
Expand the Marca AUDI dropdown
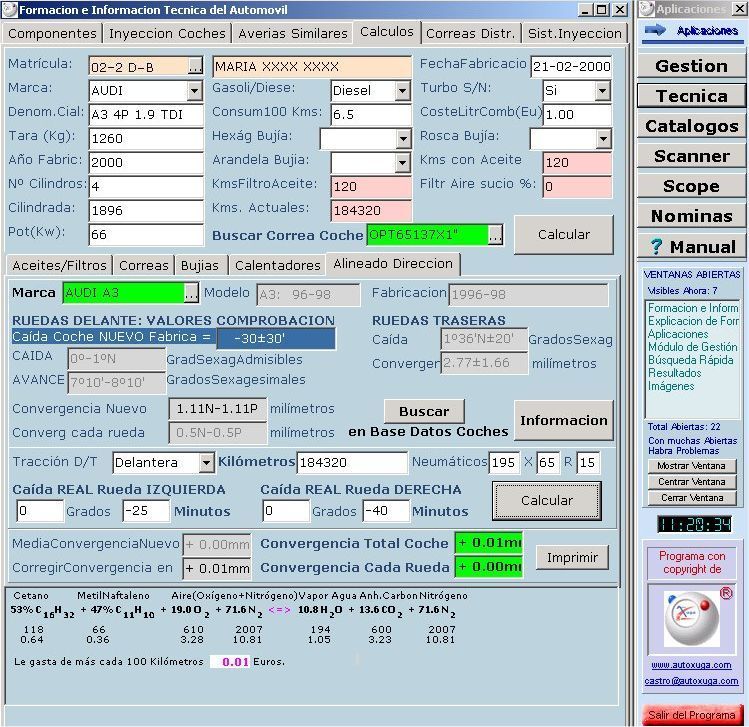(x=194, y=90)
